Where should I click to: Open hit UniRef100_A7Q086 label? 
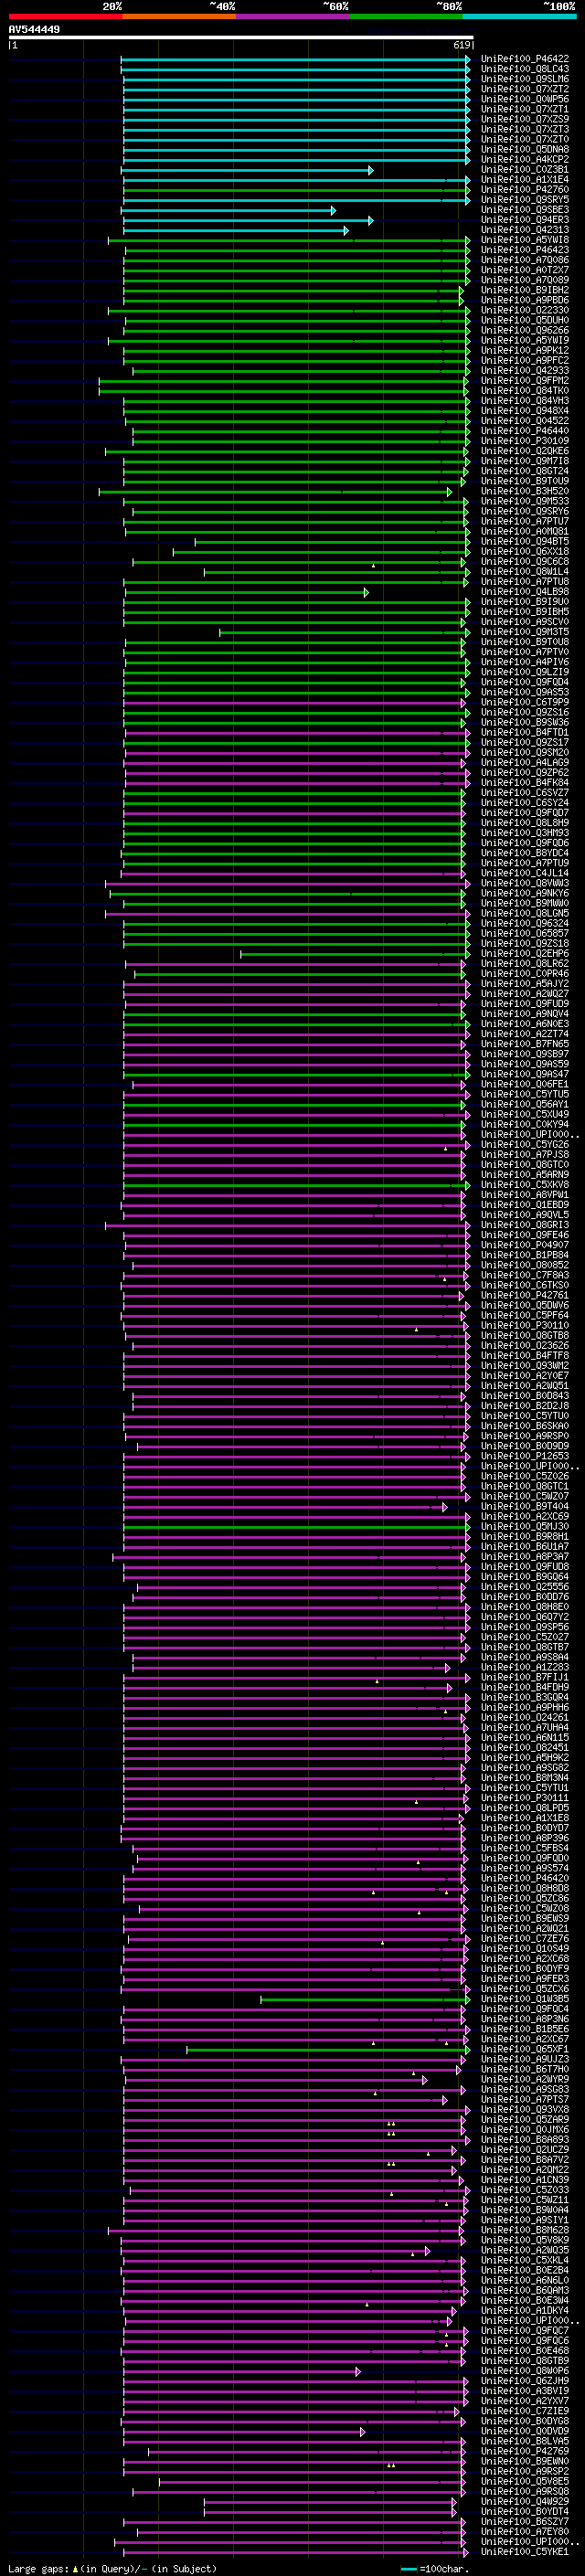[525, 260]
